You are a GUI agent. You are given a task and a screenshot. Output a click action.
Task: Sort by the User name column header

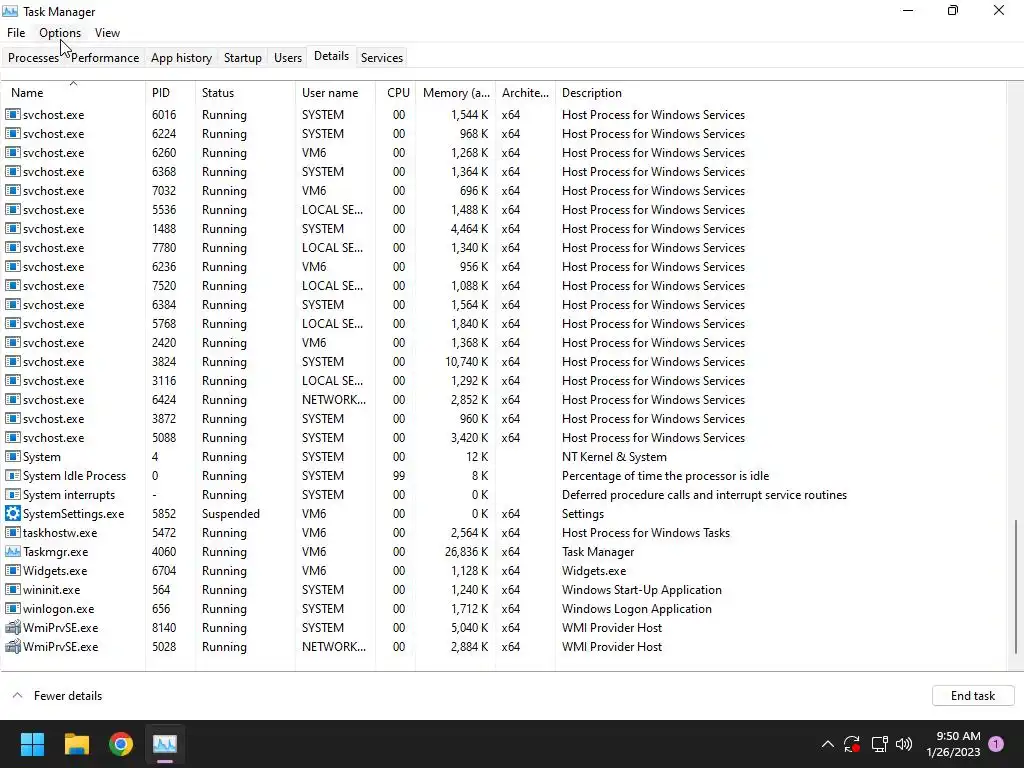[x=336, y=93]
